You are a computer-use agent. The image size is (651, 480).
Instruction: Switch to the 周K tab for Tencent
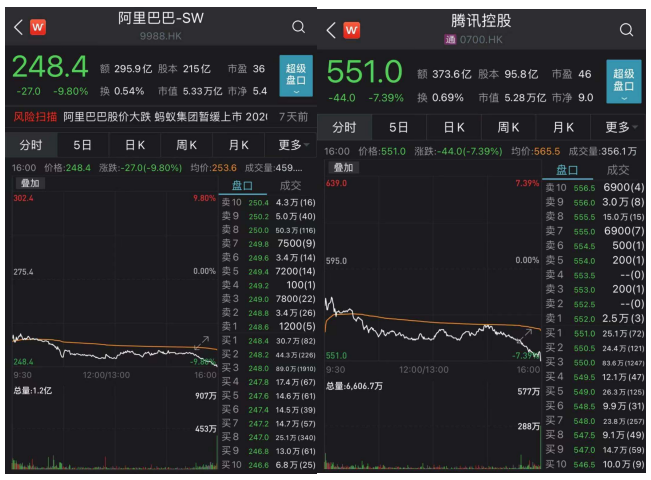pyautogui.click(x=509, y=127)
